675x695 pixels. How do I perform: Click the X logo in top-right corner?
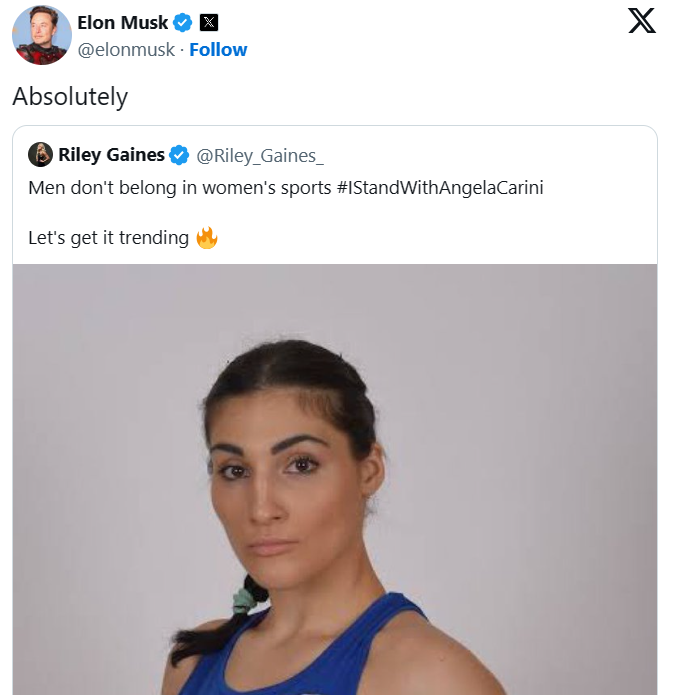click(x=642, y=20)
